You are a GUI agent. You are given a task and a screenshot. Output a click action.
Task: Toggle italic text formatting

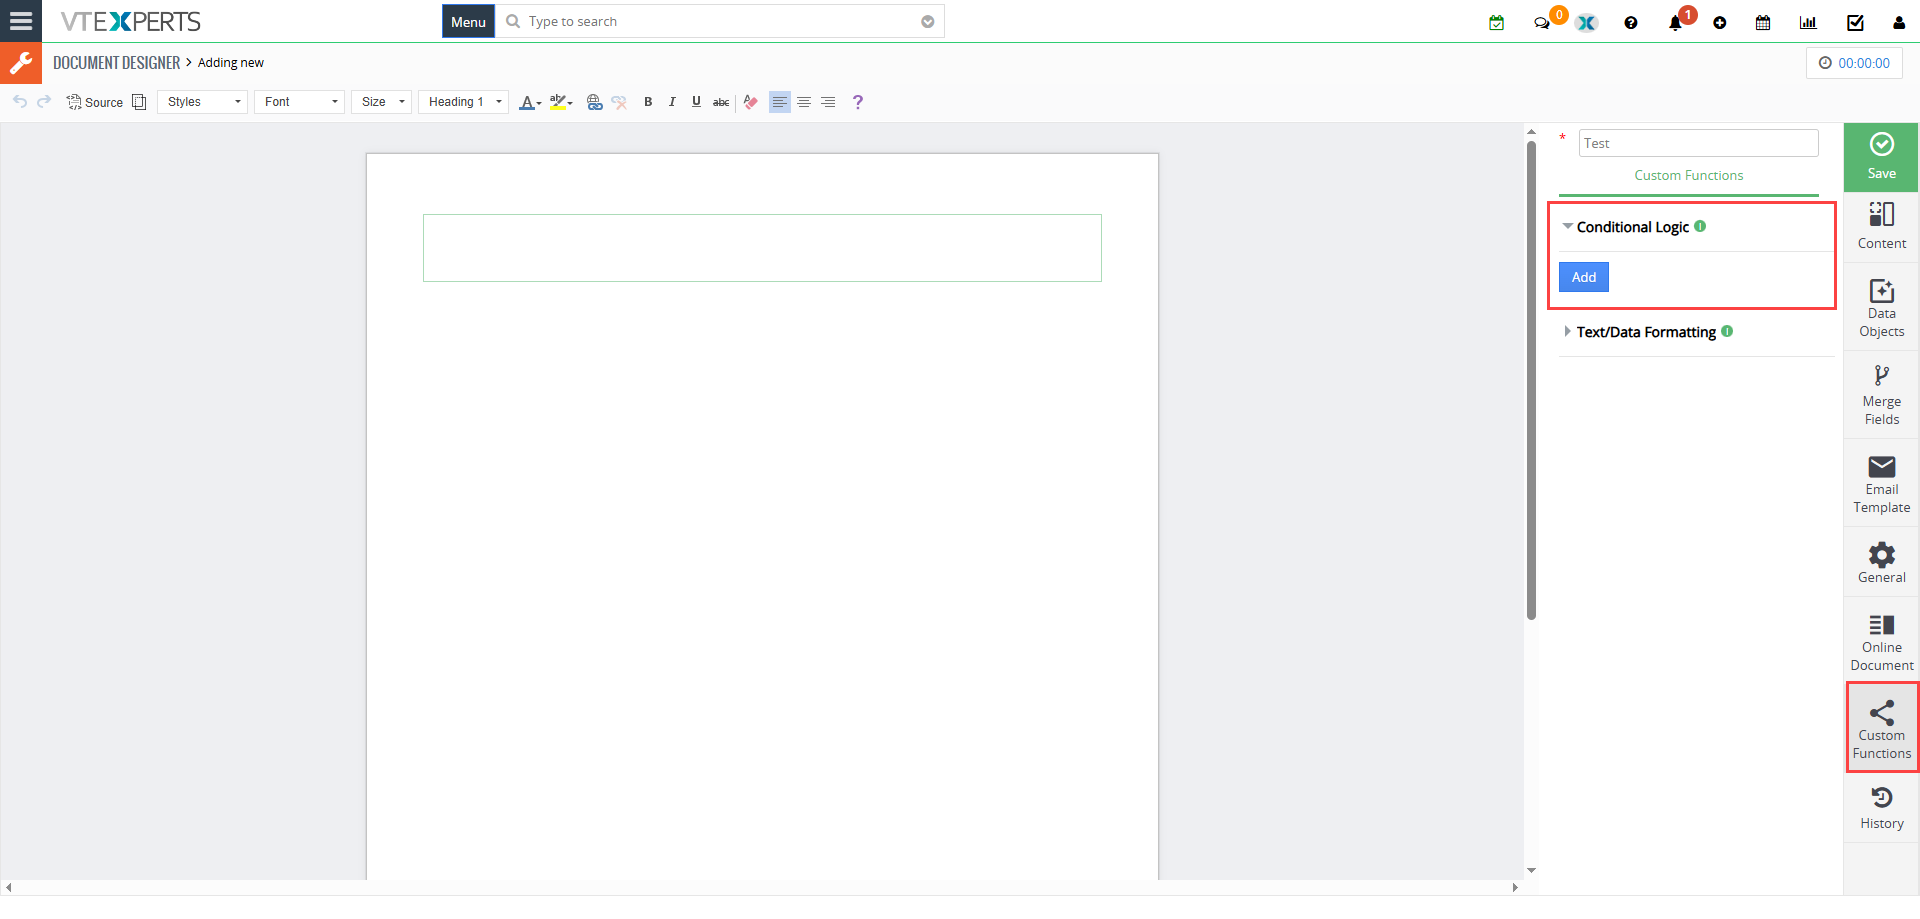point(672,102)
